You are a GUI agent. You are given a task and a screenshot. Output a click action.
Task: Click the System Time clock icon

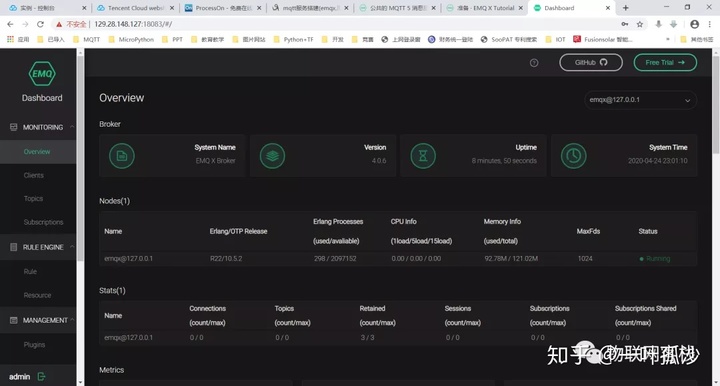(x=574, y=156)
